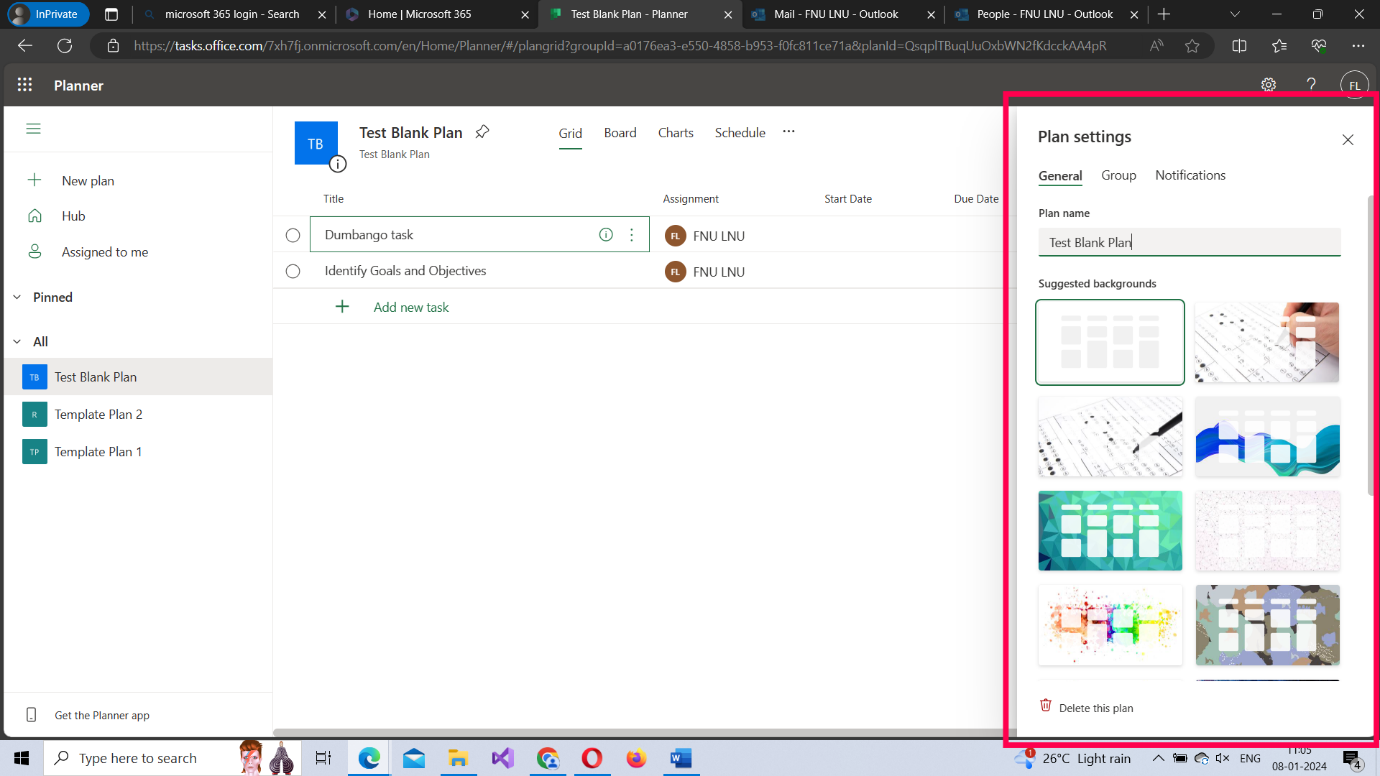Choose the green geometric background thumbnail

click(1110, 531)
